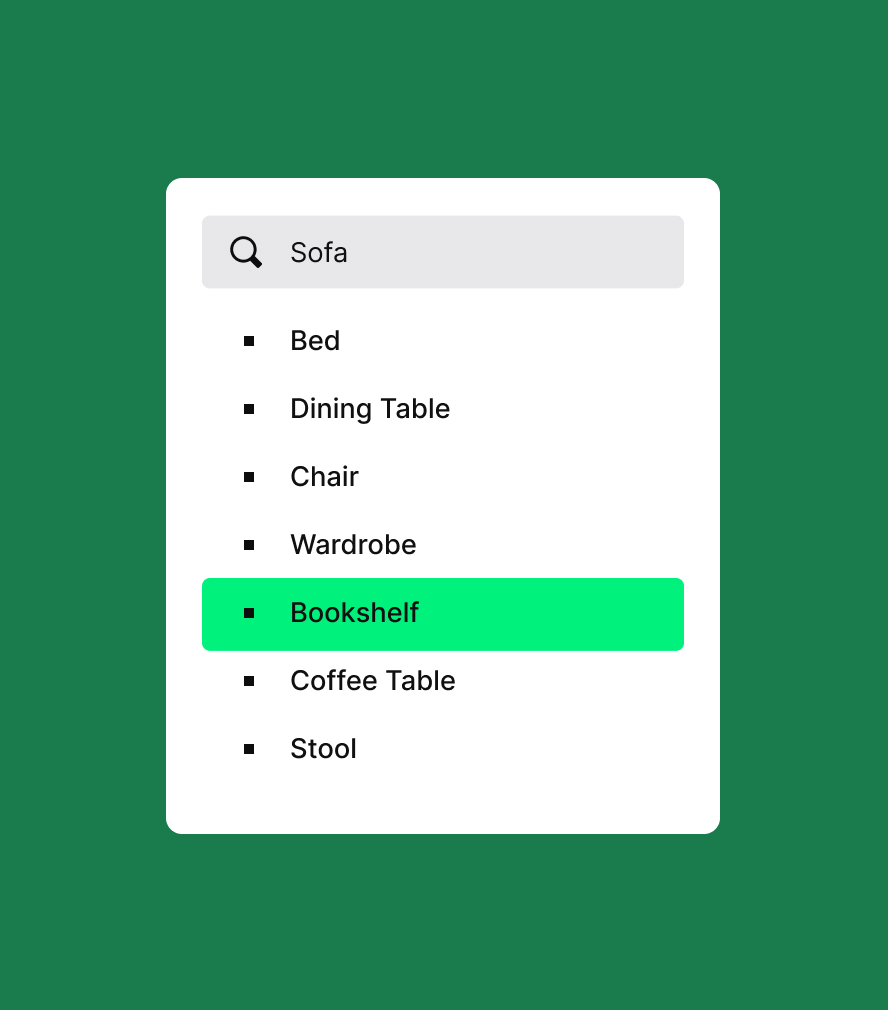Click the square bullet beside Stool
The width and height of the screenshot is (888, 1010).
249,749
